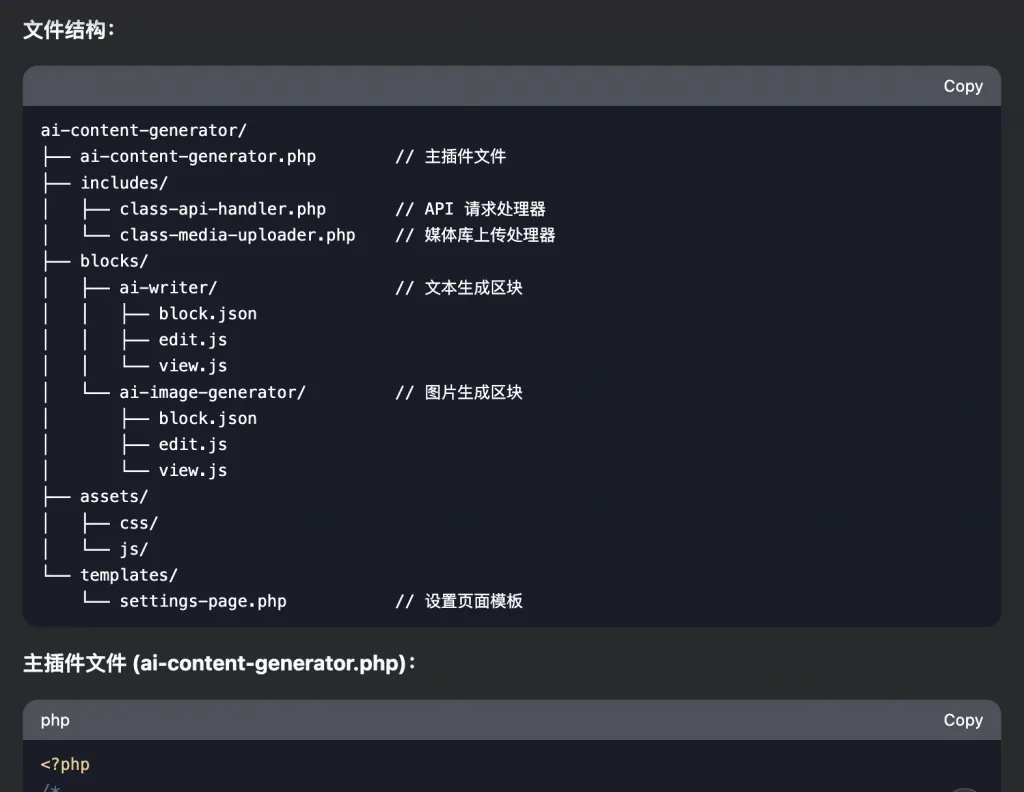Screen dimensions: 1024x792
Task: Click edit.js under the ai-image-generator folder
Action: click(193, 444)
